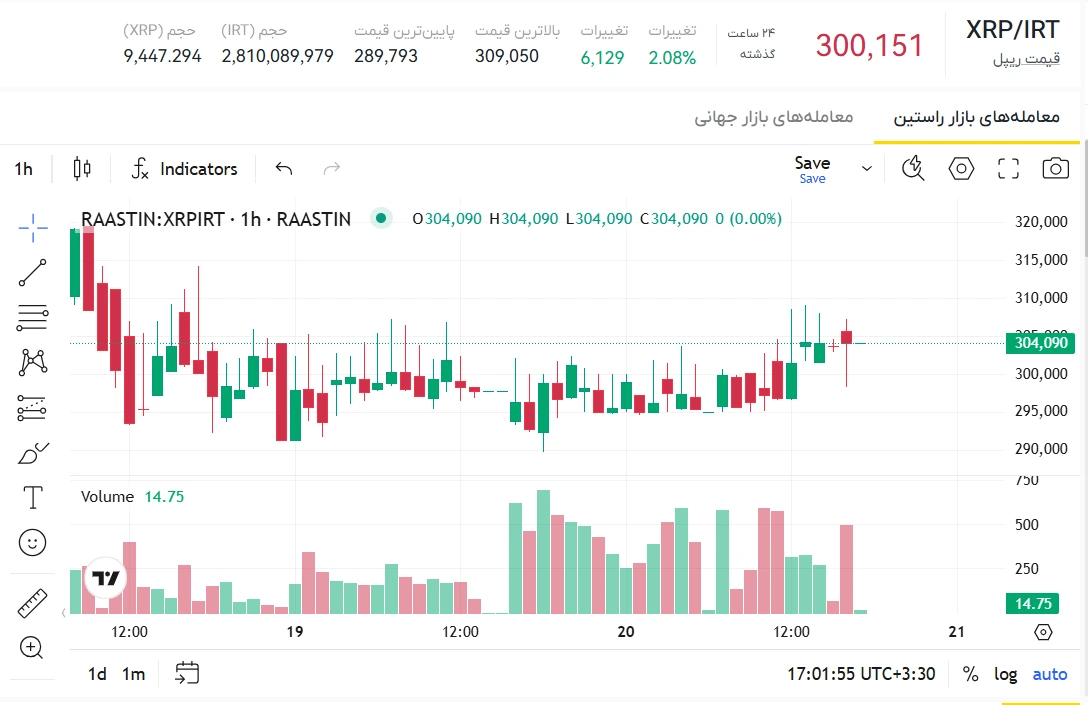This screenshot has width=1088, height=705.
Task: Click the Ripple price Persian link
Action: 1026,59
